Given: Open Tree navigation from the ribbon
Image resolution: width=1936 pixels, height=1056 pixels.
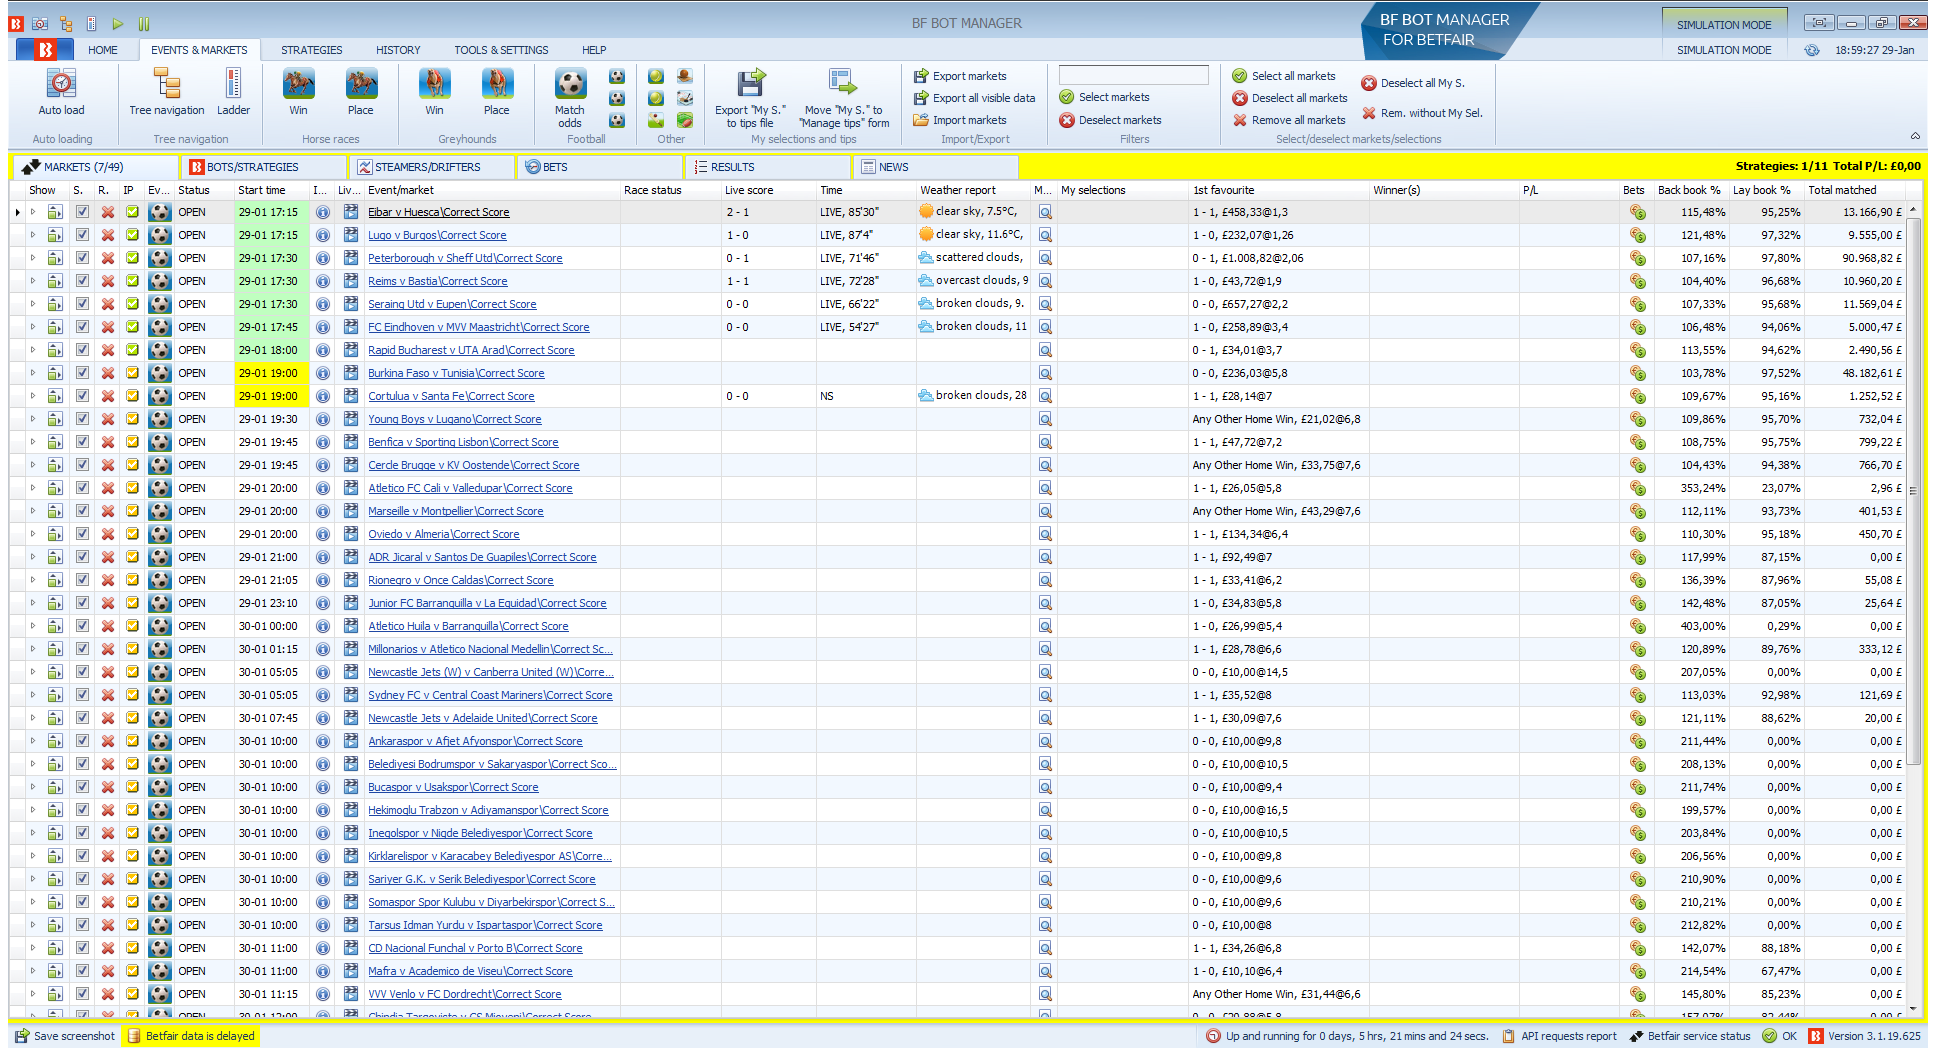Looking at the screenshot, I should coord(167,92).
